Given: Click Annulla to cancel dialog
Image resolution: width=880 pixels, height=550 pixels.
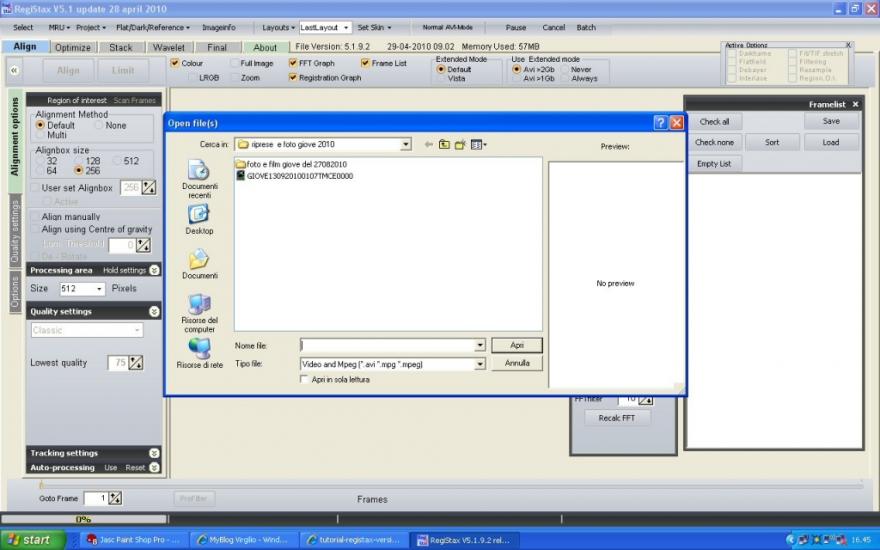Looking at the screenshot, I should 517,363.
